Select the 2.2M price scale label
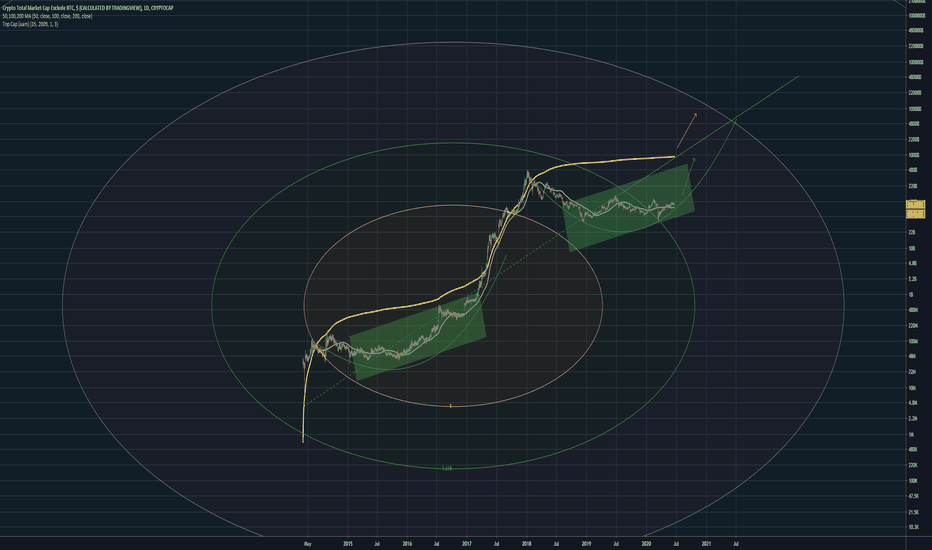Viewport: 932px width, 550px height. 913,419
